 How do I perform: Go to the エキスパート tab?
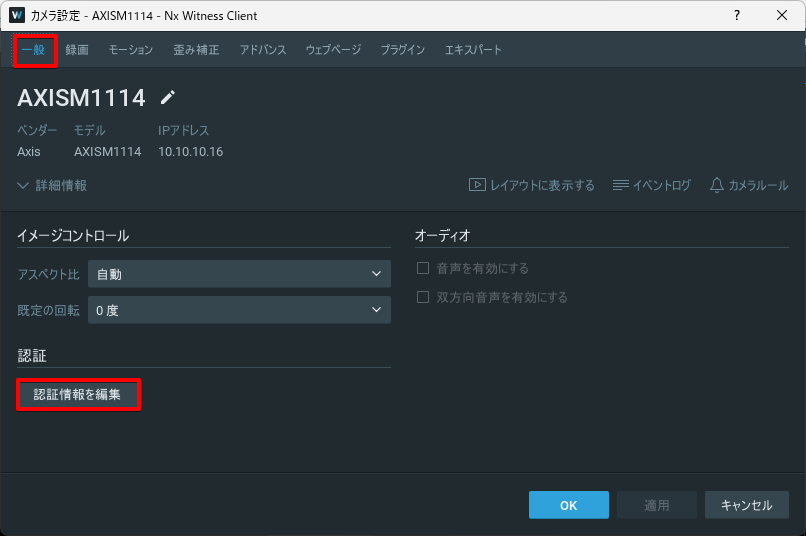click(x=473, y=50)
